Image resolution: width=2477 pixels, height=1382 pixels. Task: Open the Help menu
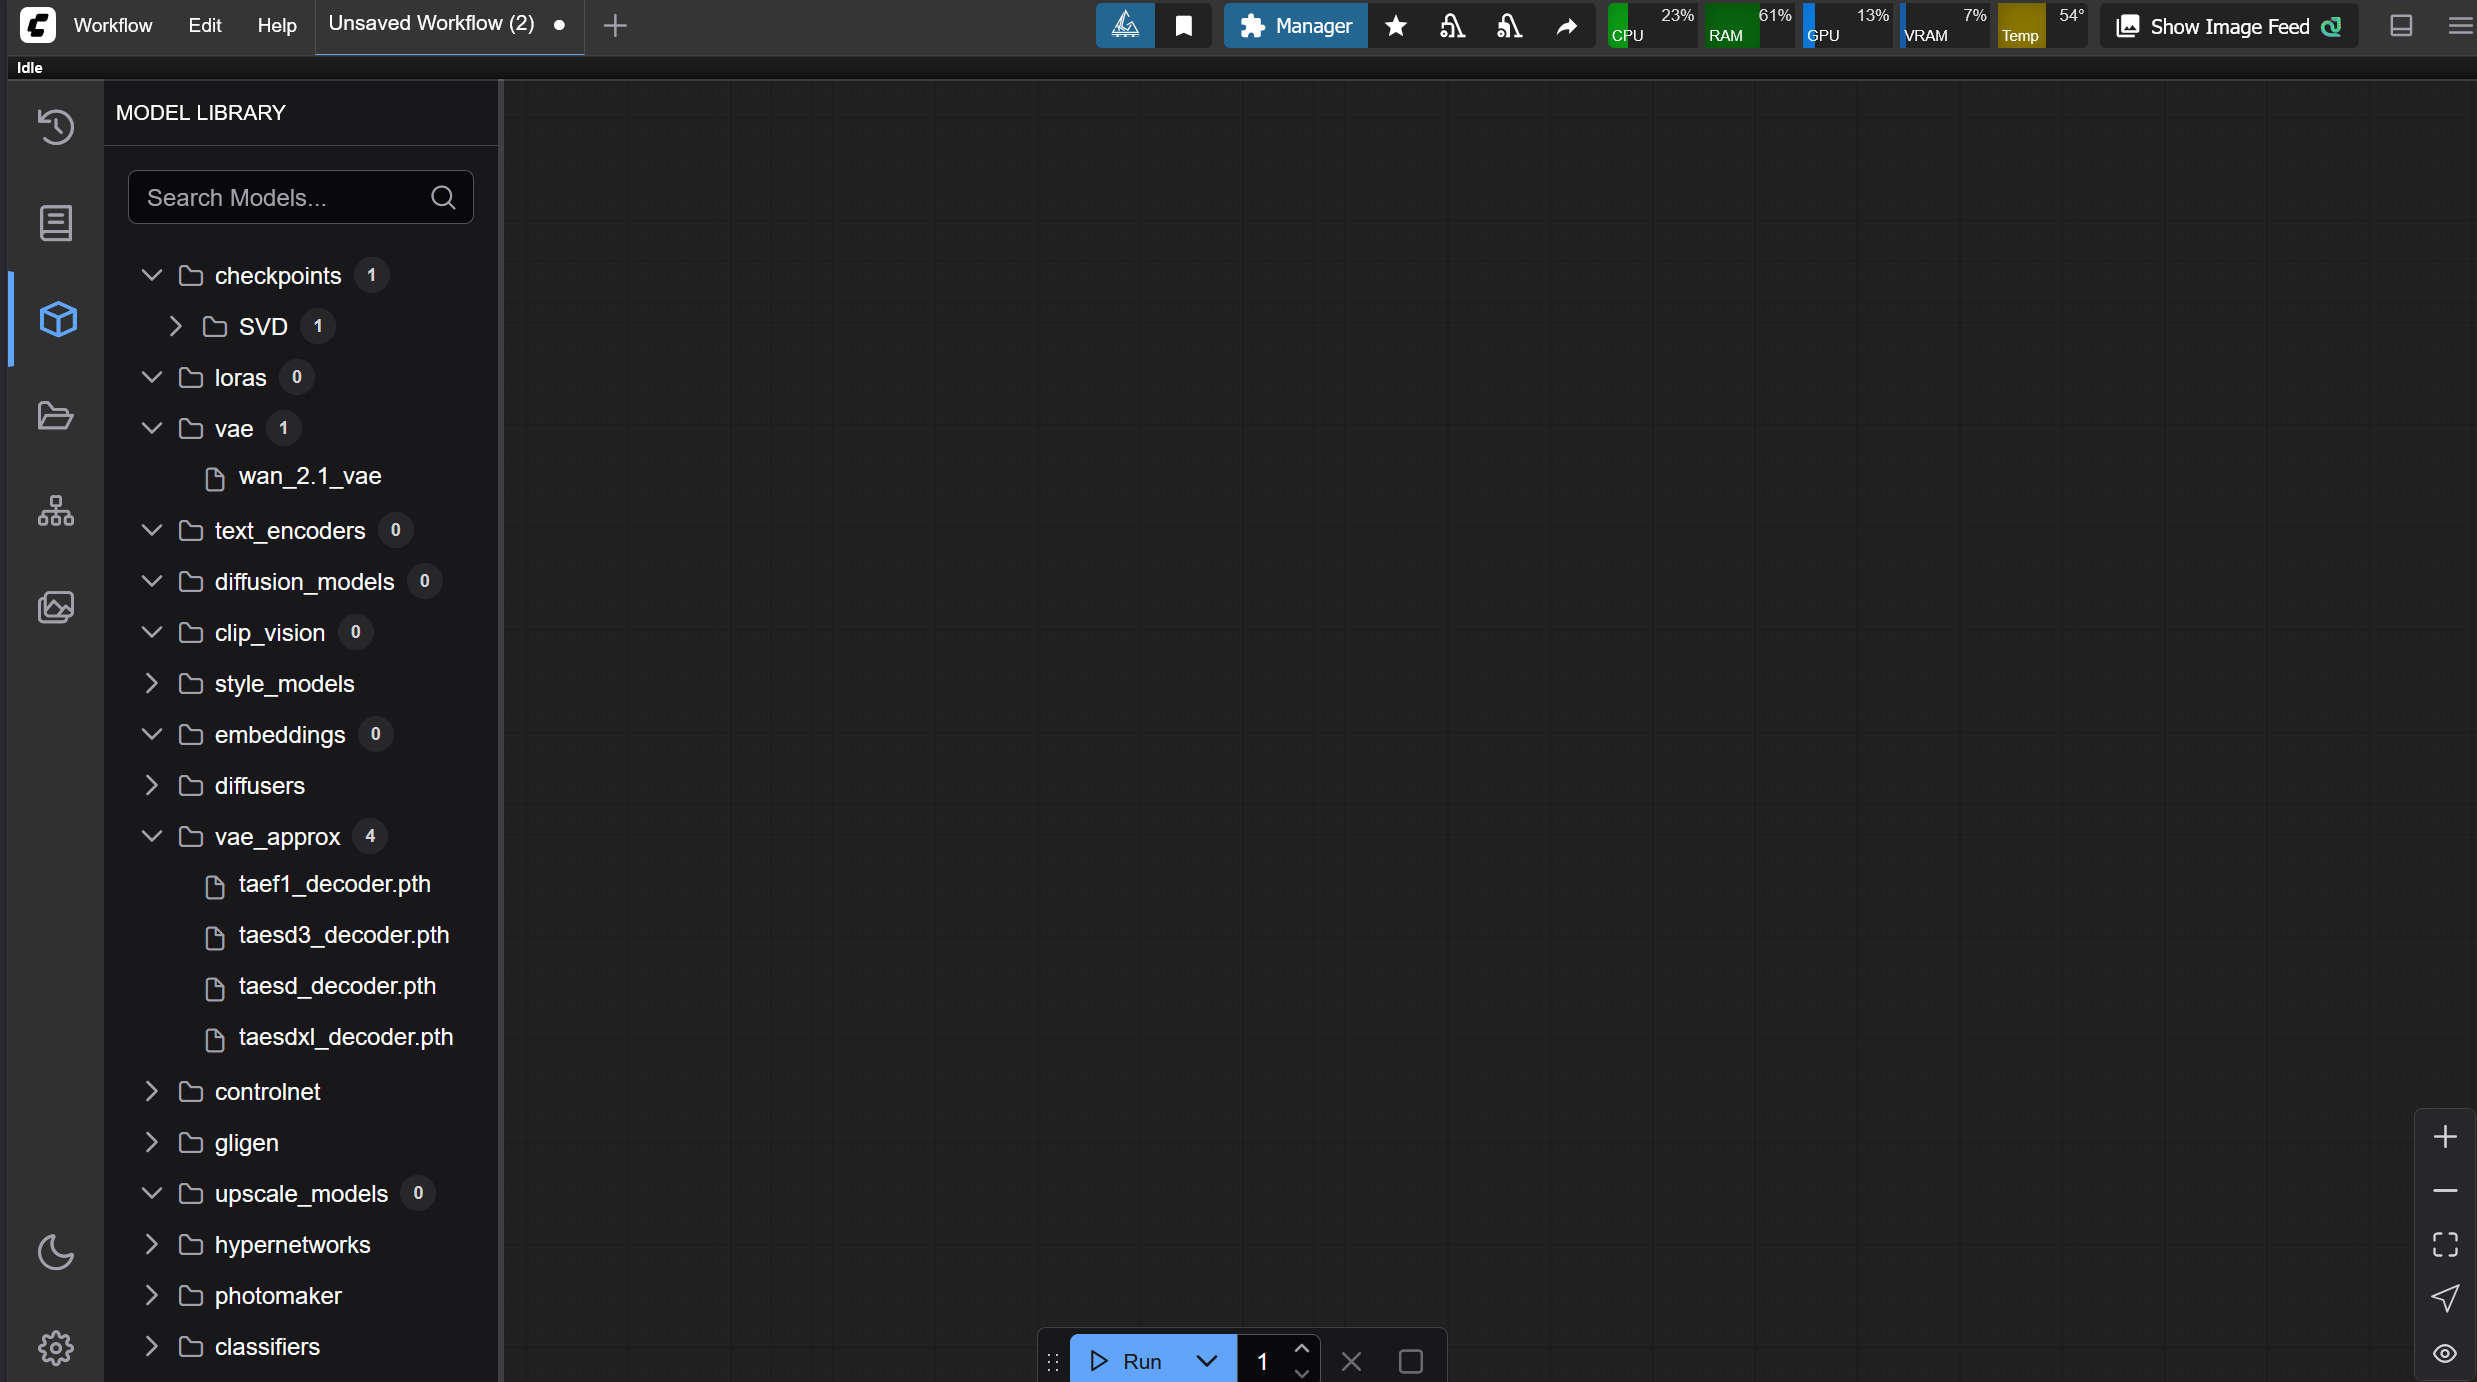coord(277,25)
